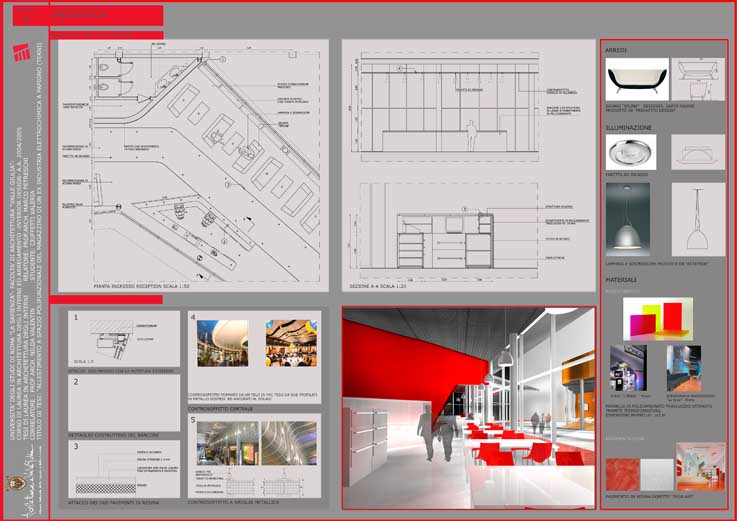This screenshot has height=521, width=737.
Task: Click the 'CONTROSOFFITTO CENTRALE' caption
Action: click(220, 409)
